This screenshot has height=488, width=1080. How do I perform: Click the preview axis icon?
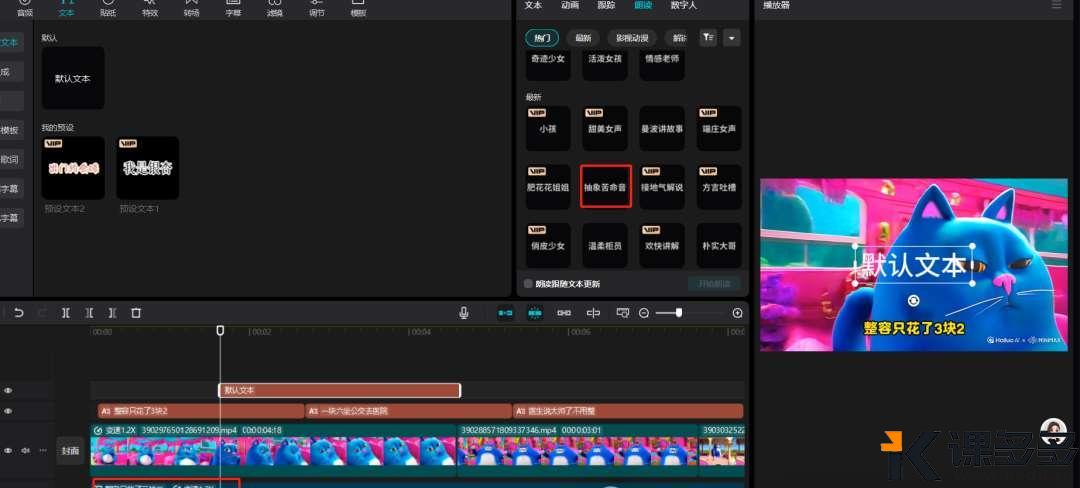coord(593,313)
